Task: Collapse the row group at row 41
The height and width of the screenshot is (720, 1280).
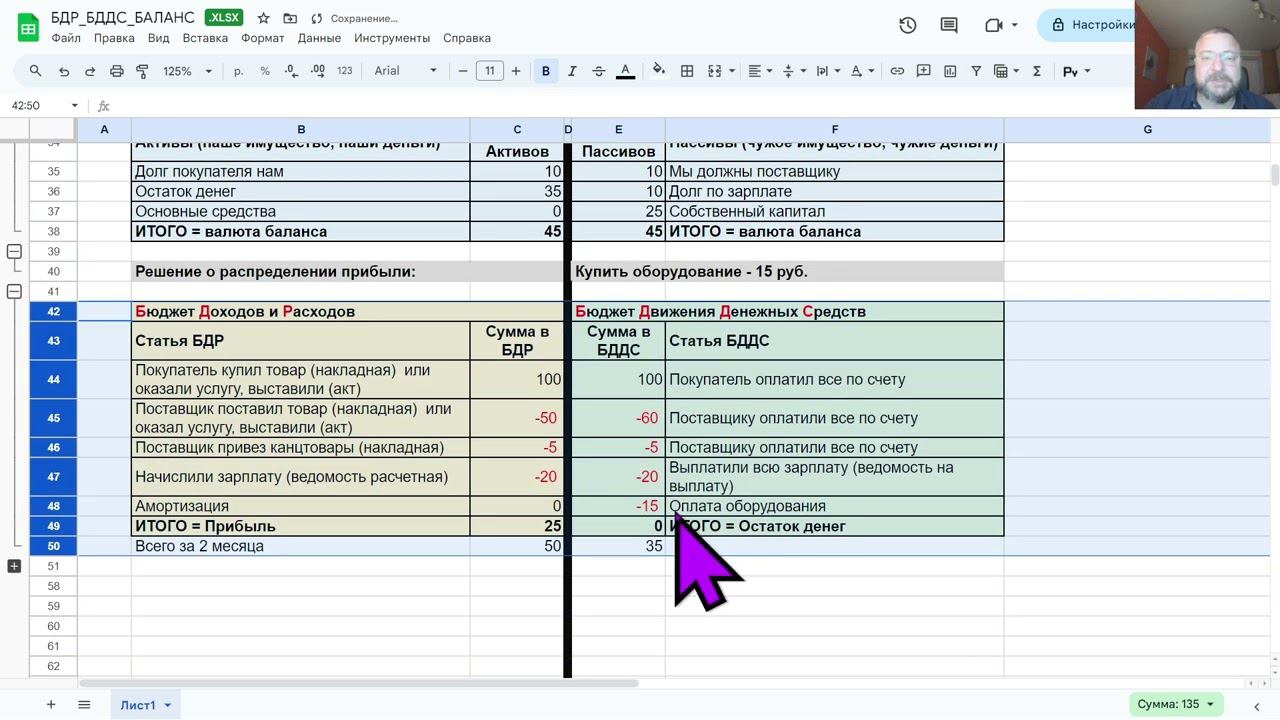Action: pyautogui.click(x=14, y=291)
